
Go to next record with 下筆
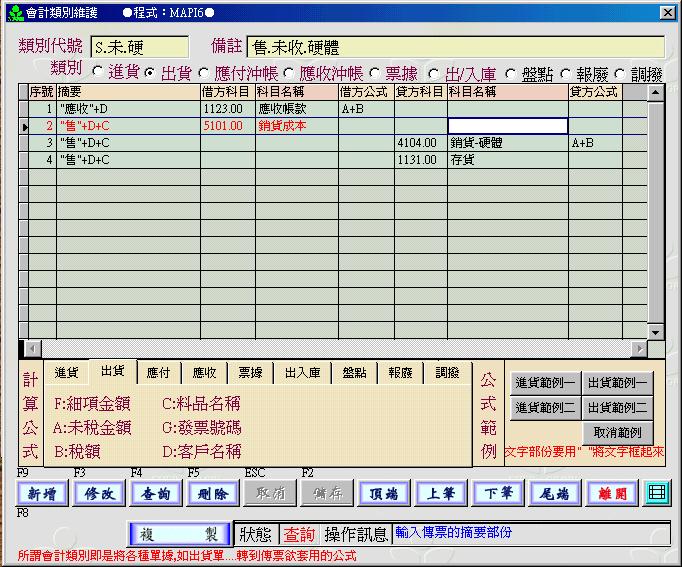[499, 493]
